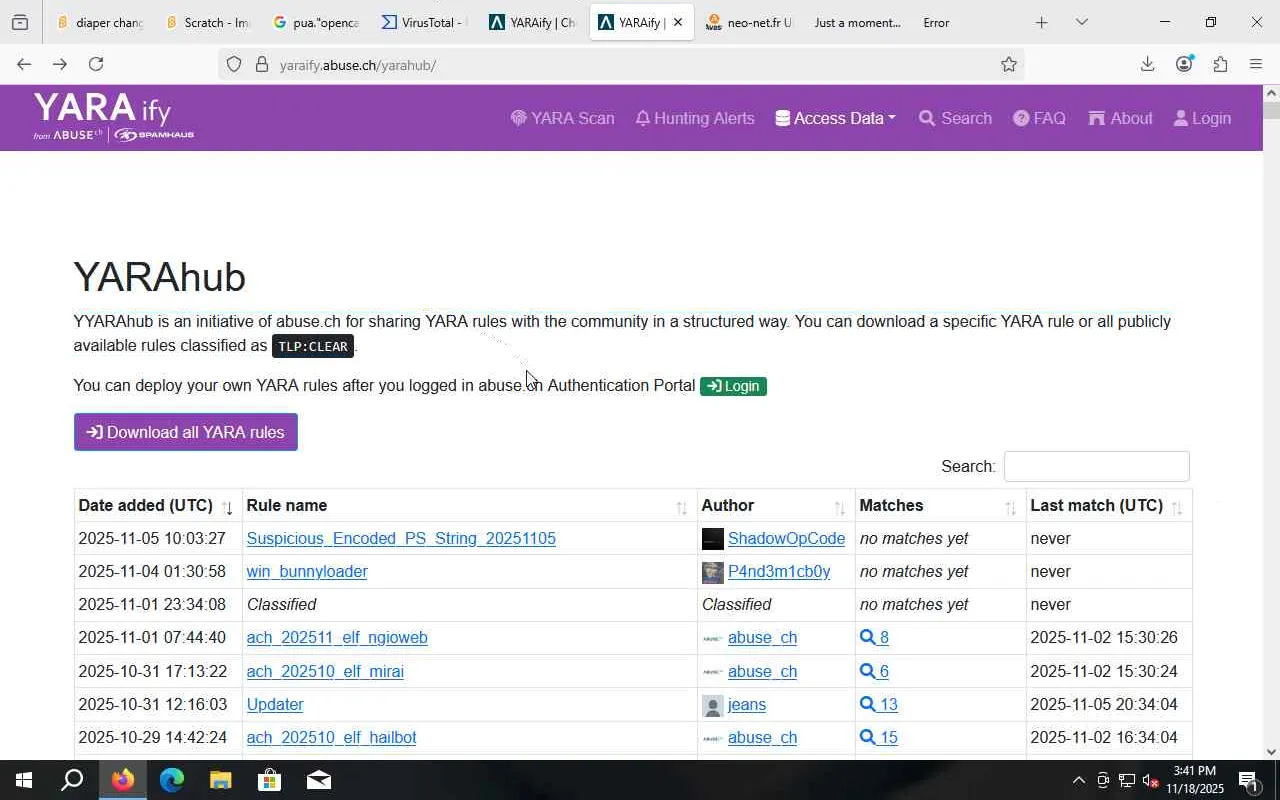Screen dimensions: 1280x800
Task: Open win_bunnyloader rule link
Action: tap(307, 572)
